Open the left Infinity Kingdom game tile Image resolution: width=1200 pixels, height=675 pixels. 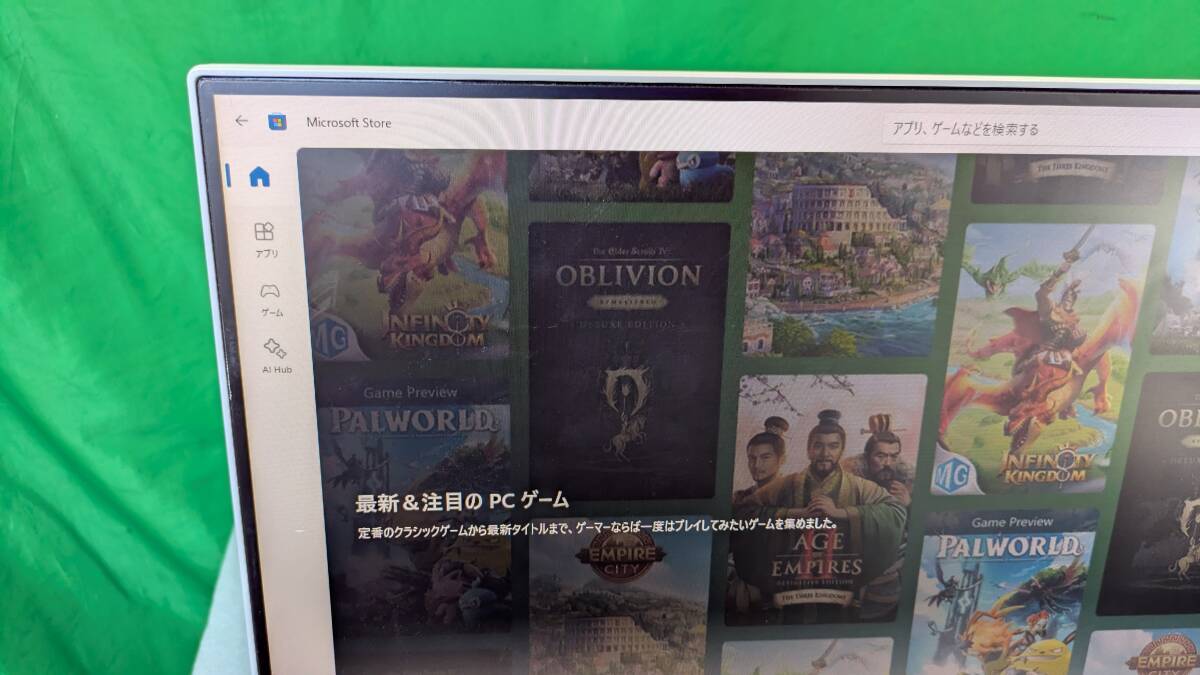pos(405,255)
